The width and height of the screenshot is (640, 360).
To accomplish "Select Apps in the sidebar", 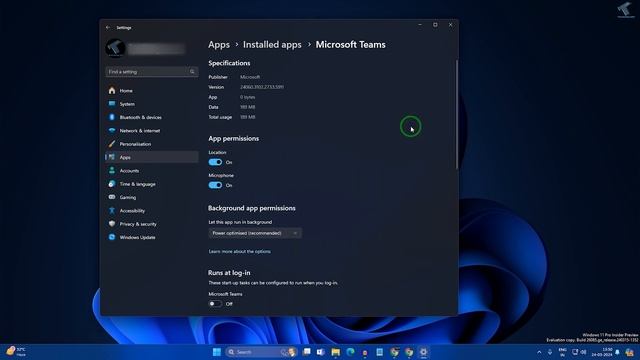I will (x=152, y=157).
